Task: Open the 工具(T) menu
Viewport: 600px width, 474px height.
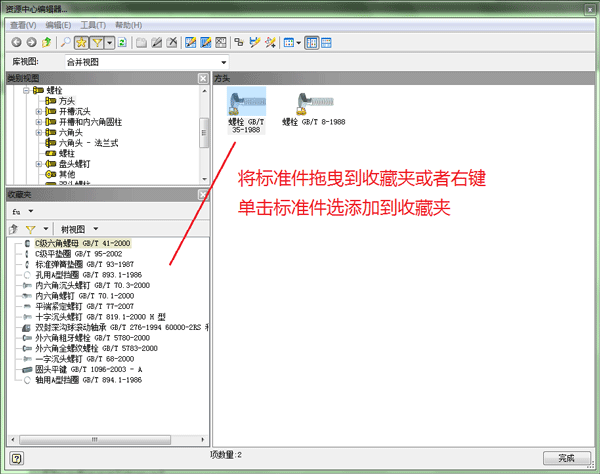Action: coord(93,25)
